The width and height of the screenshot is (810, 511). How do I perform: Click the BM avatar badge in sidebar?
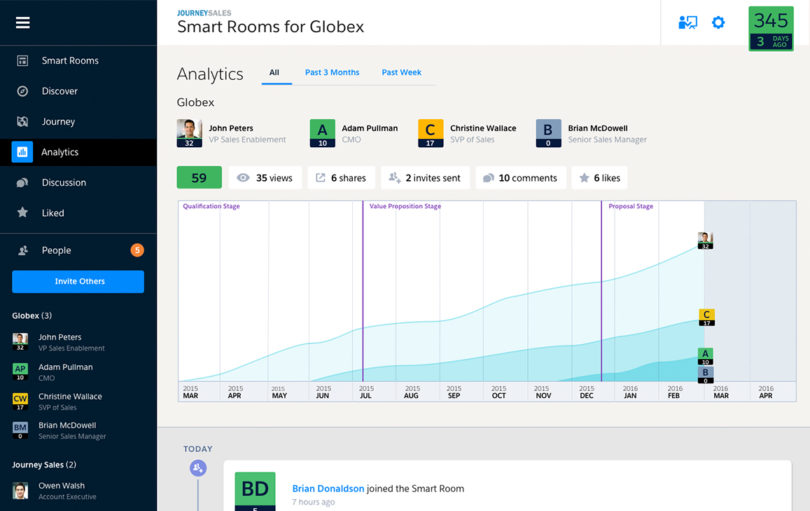[x=20, y=430]
